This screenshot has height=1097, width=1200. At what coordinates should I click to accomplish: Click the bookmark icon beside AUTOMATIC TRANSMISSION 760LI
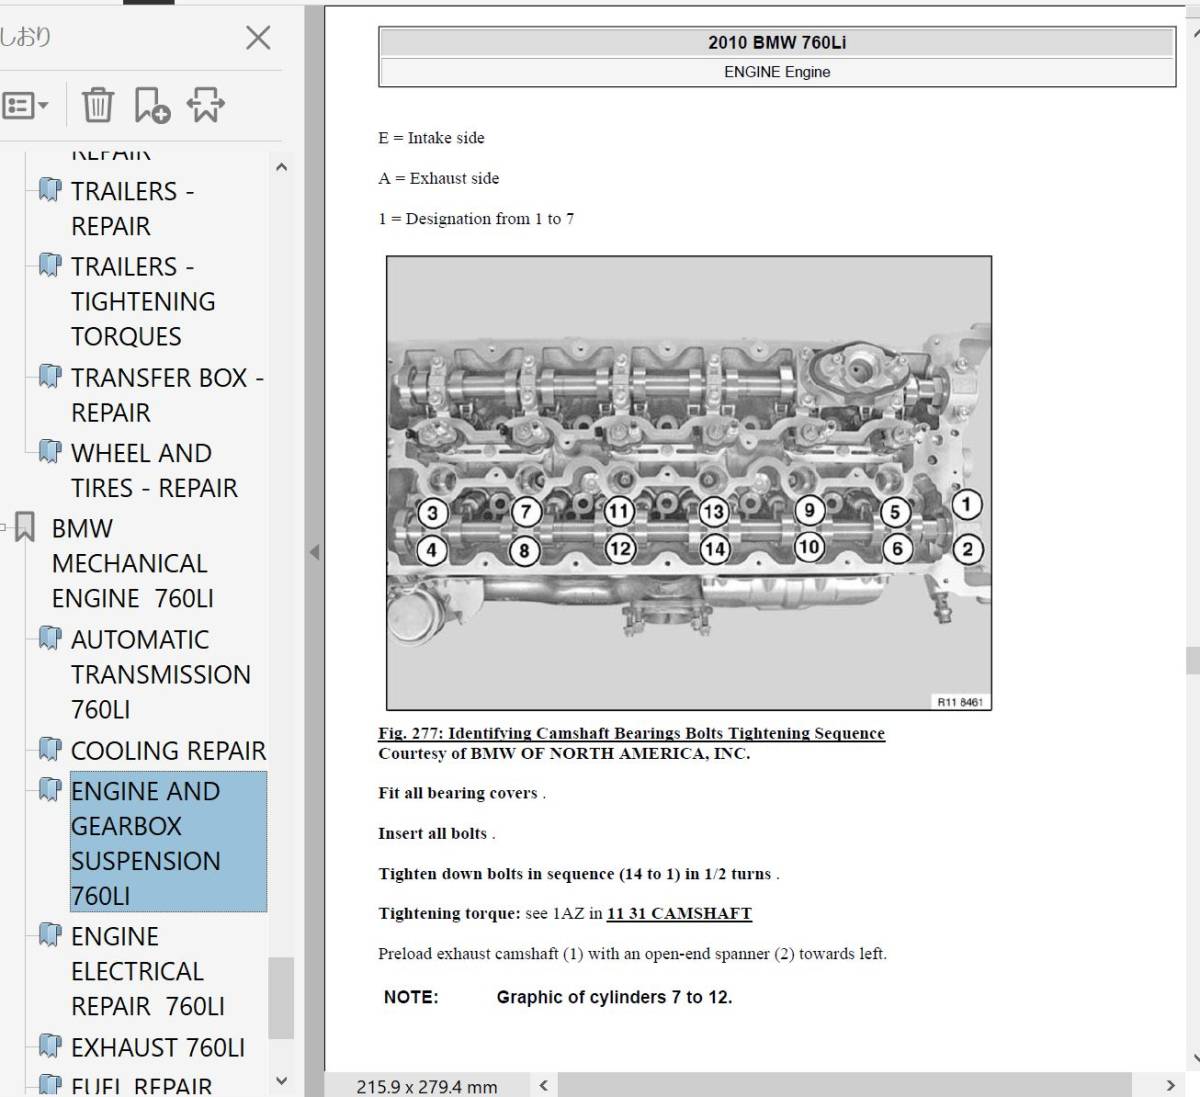50,638
